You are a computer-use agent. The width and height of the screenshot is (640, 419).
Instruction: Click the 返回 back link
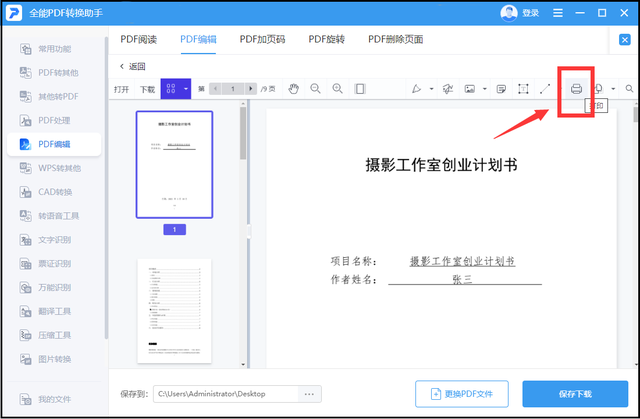point(133,66)
